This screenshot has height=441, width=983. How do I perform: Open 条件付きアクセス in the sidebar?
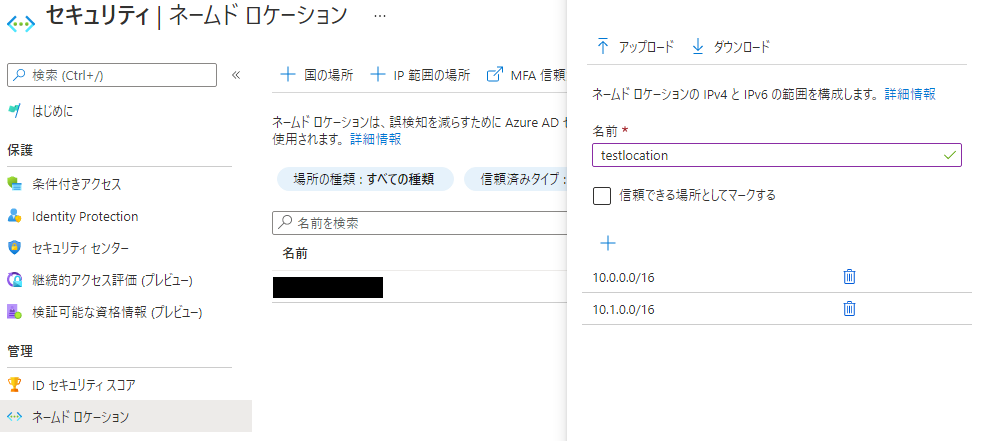pyautogui.click(x=76, y=184)
